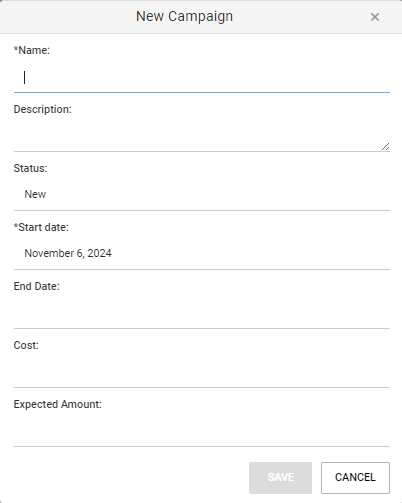This screenshot has width=402, height=503.
Task: Open the End Date picker field
Action: (202, 314)
